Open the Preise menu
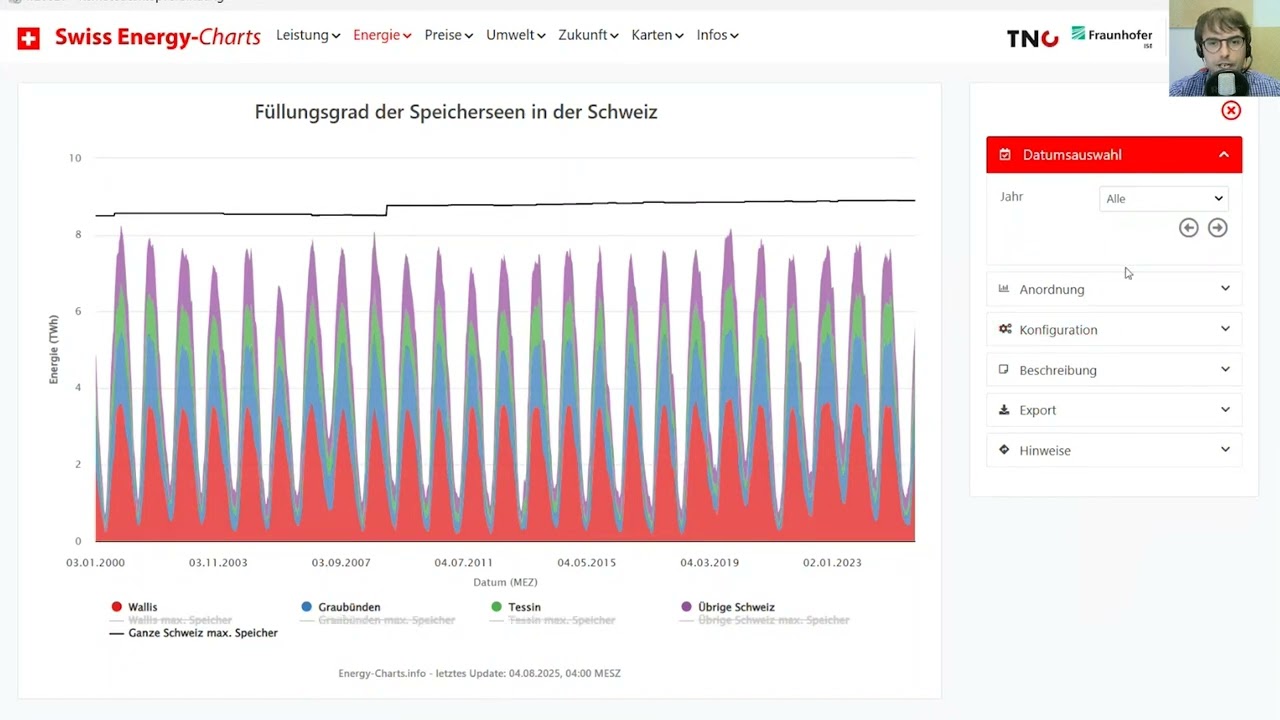 448,35
